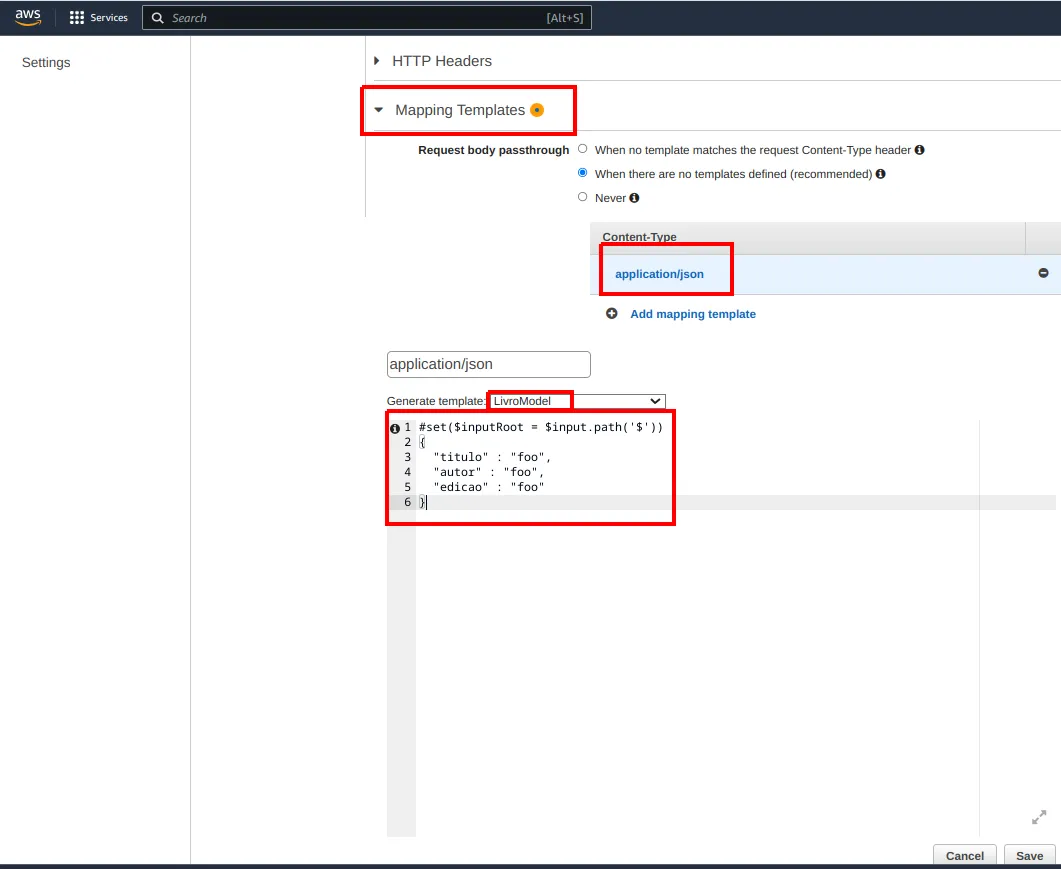The image size is (1061, 869).
Task: Open info for 'no templates defined' option
Action: [880, 174]
